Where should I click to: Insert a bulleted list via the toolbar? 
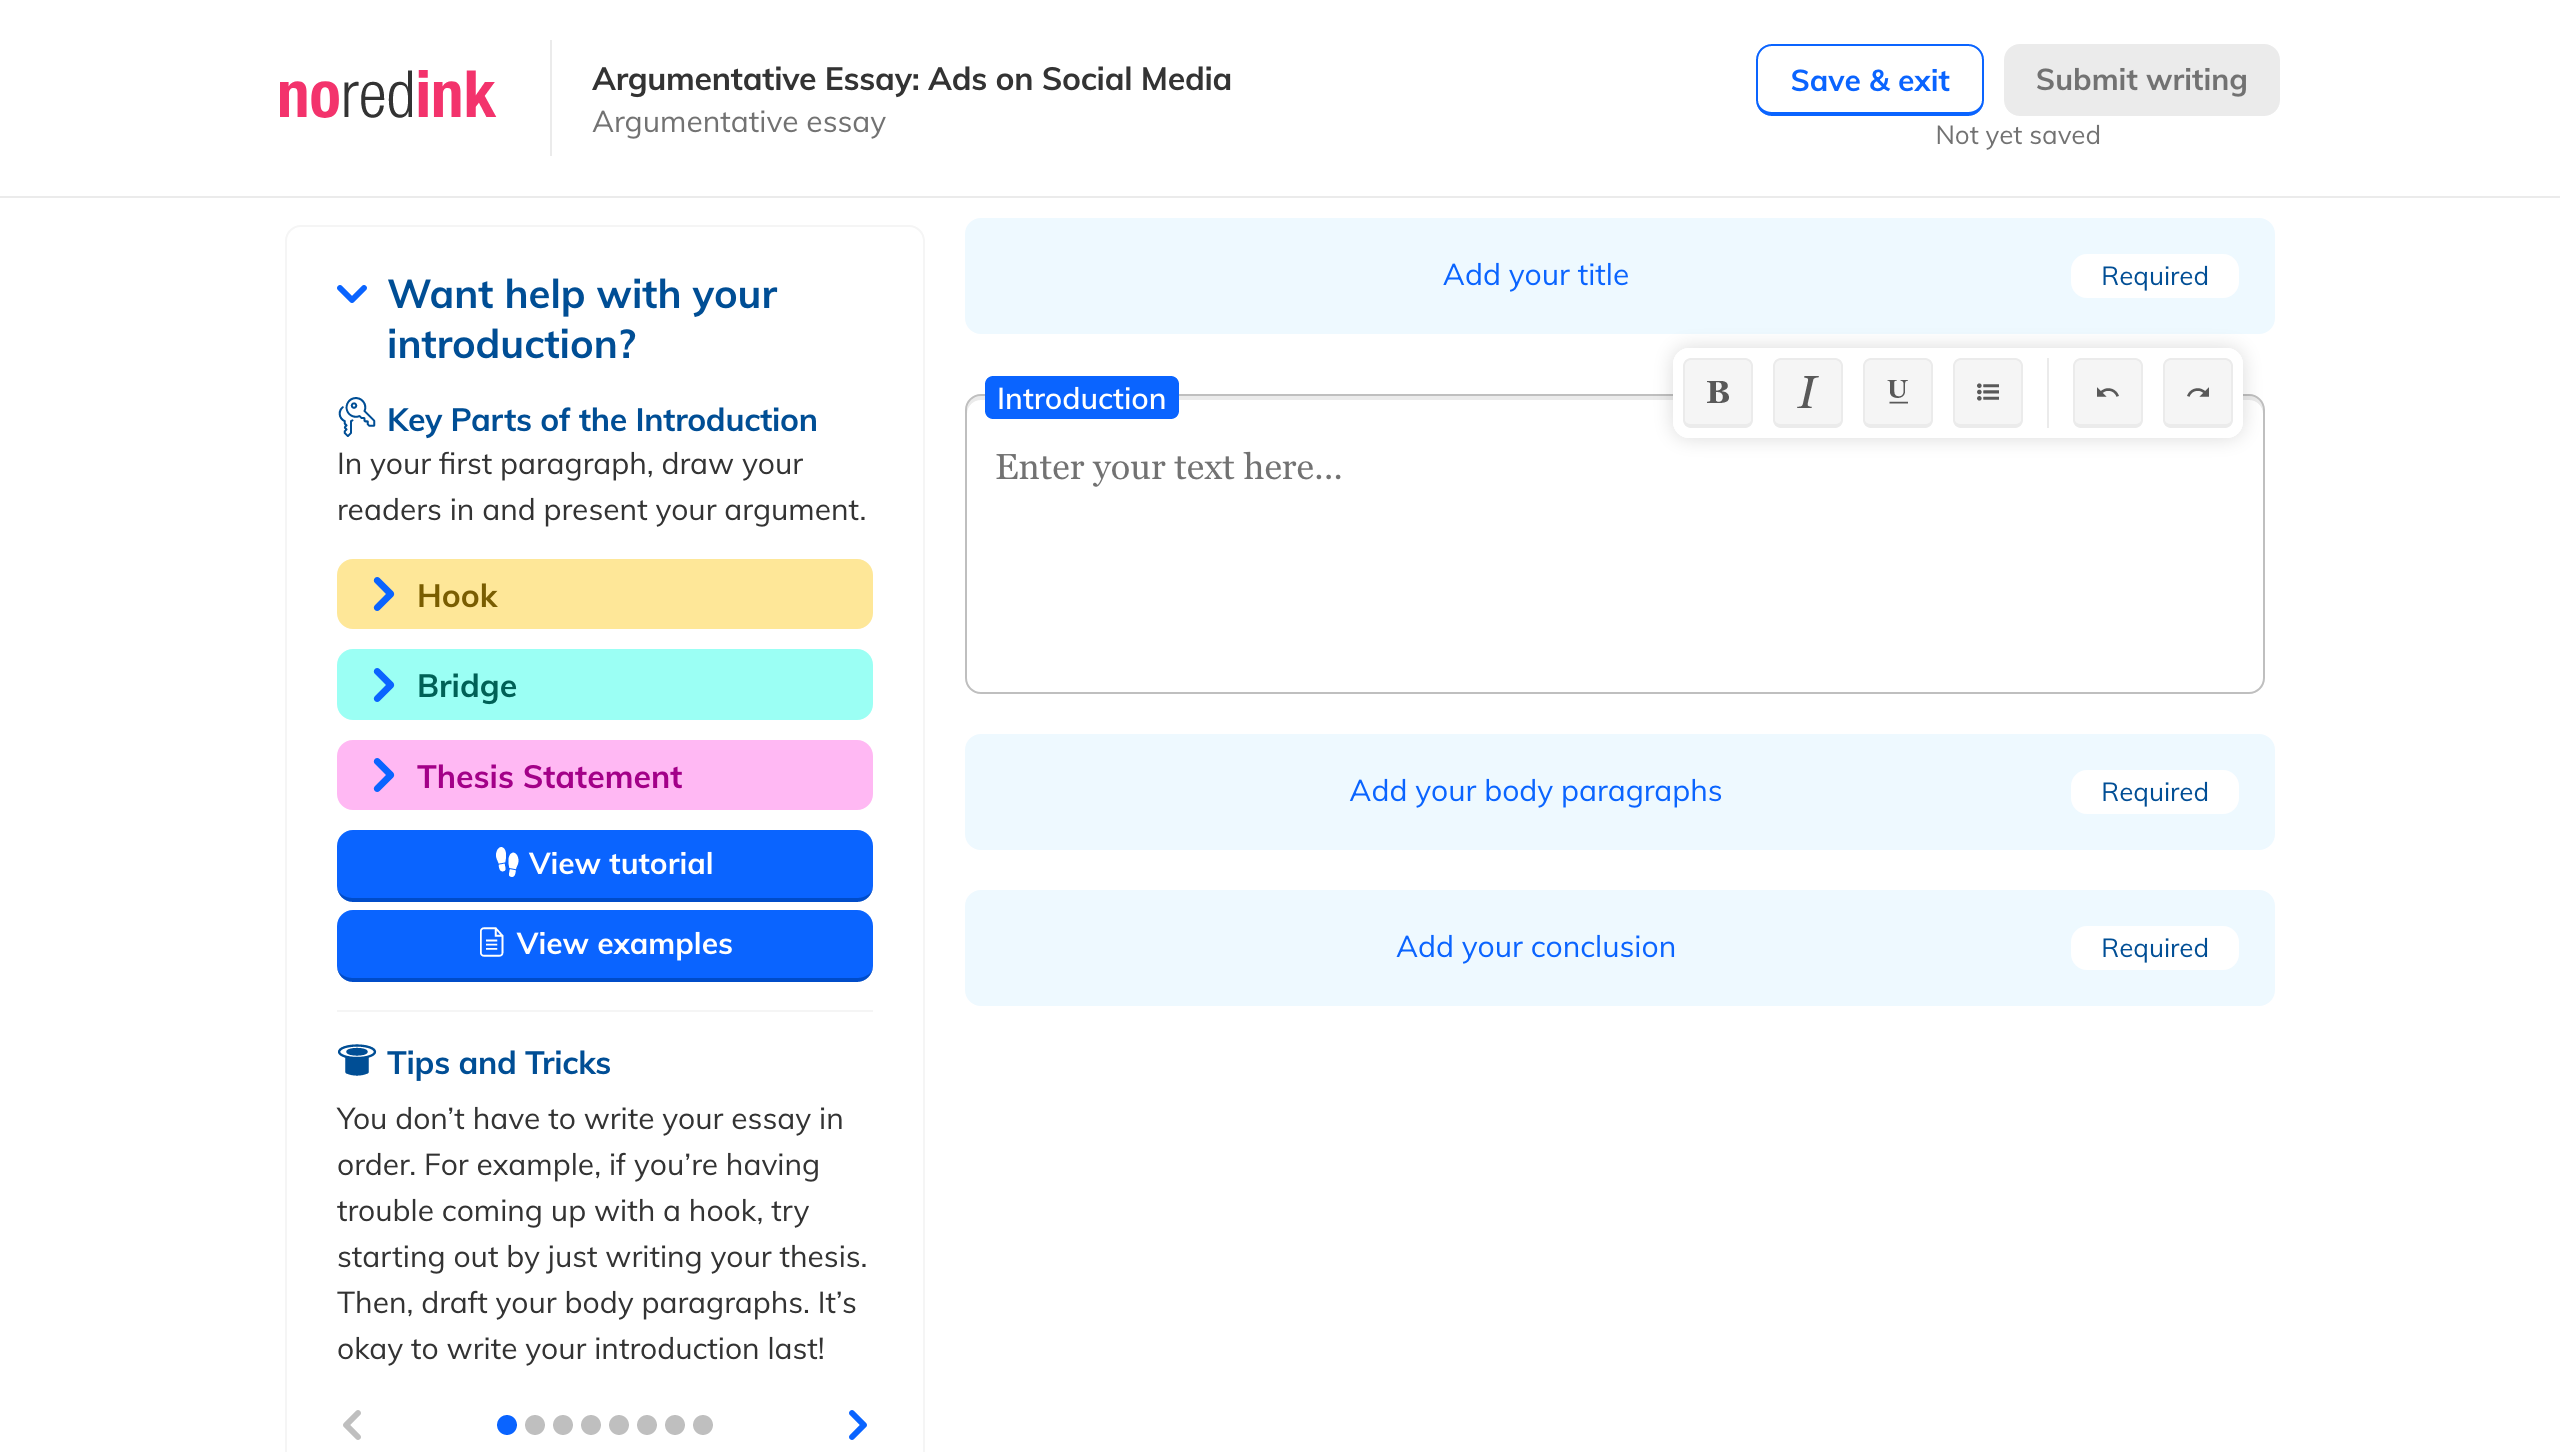click(x=1987, y=392)
